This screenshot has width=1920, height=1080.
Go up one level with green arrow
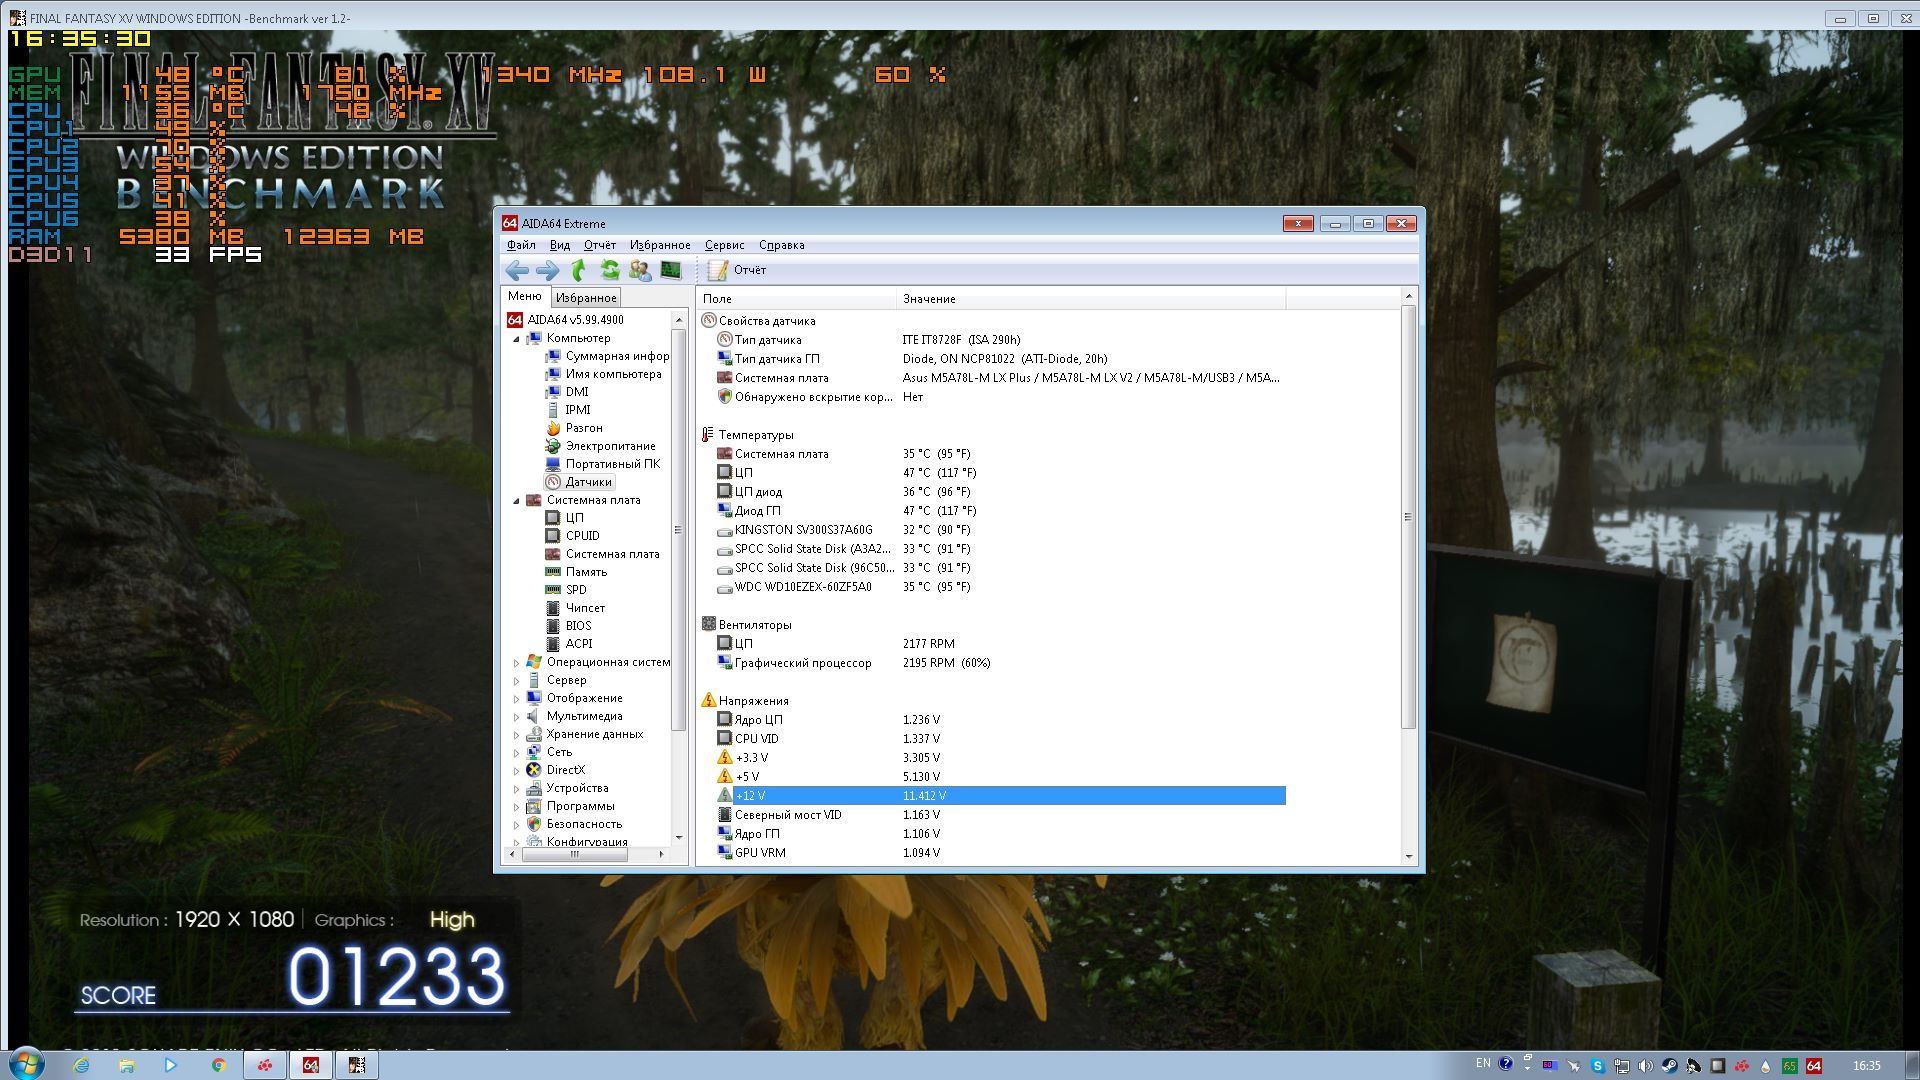click(578, 270)
